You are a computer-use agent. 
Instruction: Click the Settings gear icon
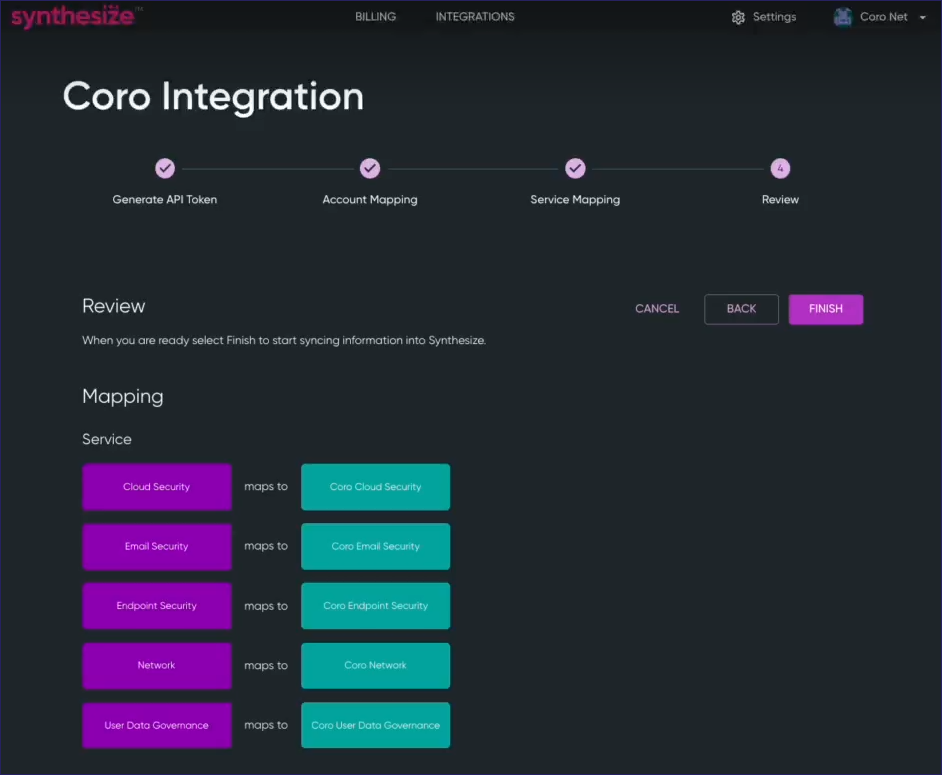(x=738, y=17)
